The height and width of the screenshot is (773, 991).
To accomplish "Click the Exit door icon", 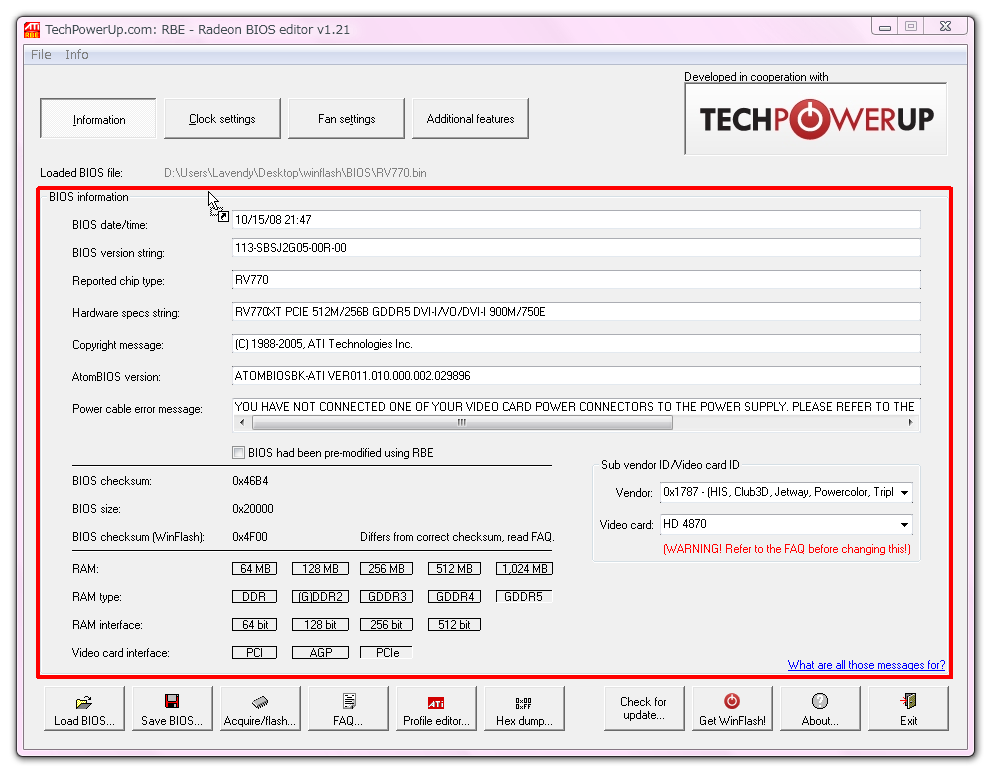I will [908, 701].
